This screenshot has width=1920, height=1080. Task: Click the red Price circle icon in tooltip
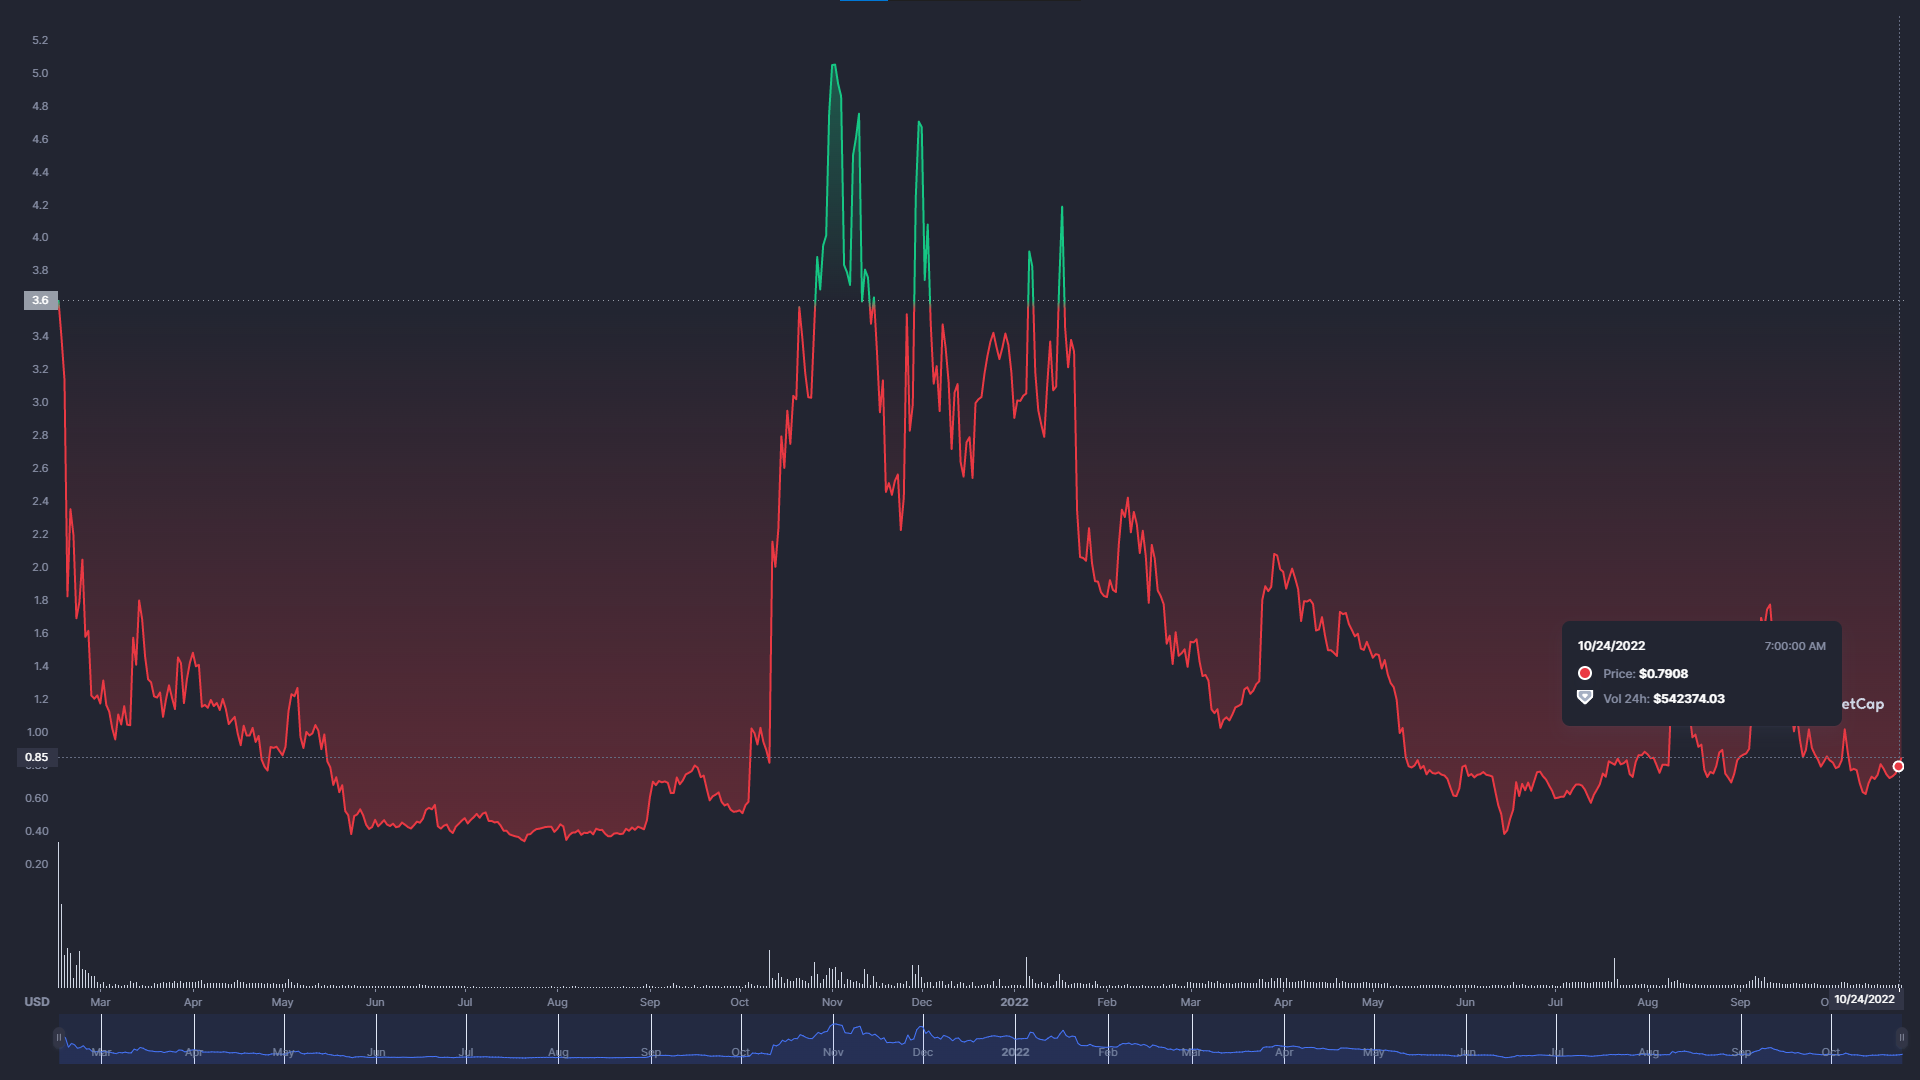1585,673
